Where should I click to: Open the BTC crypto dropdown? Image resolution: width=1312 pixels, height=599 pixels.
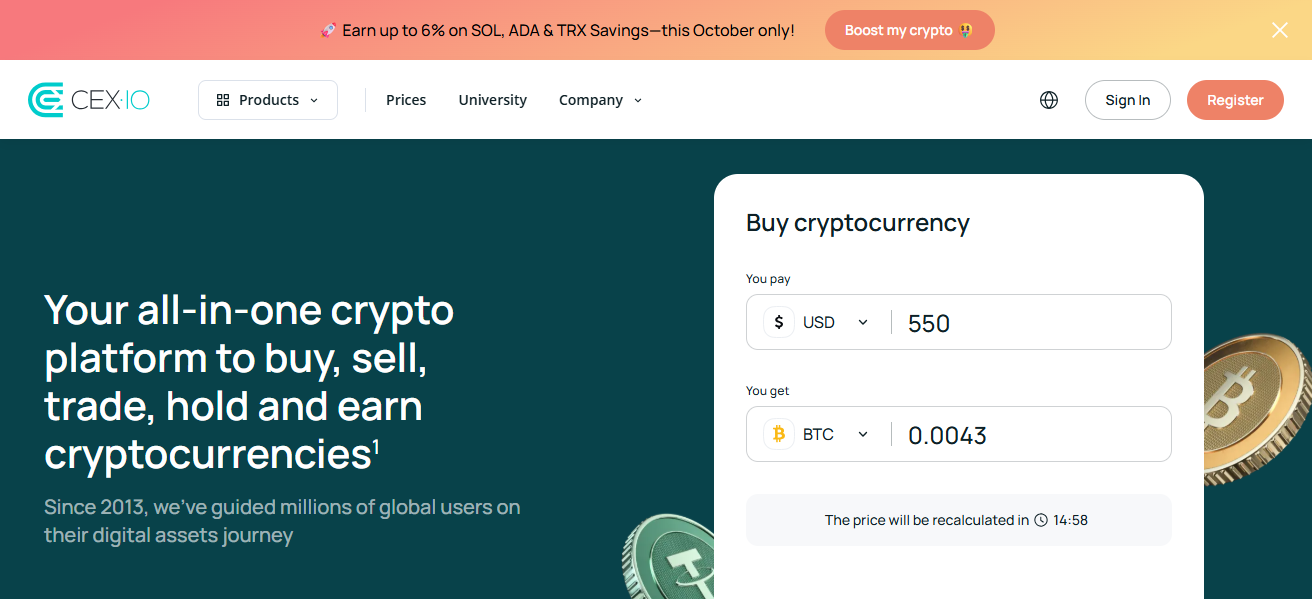coord(834,434)
